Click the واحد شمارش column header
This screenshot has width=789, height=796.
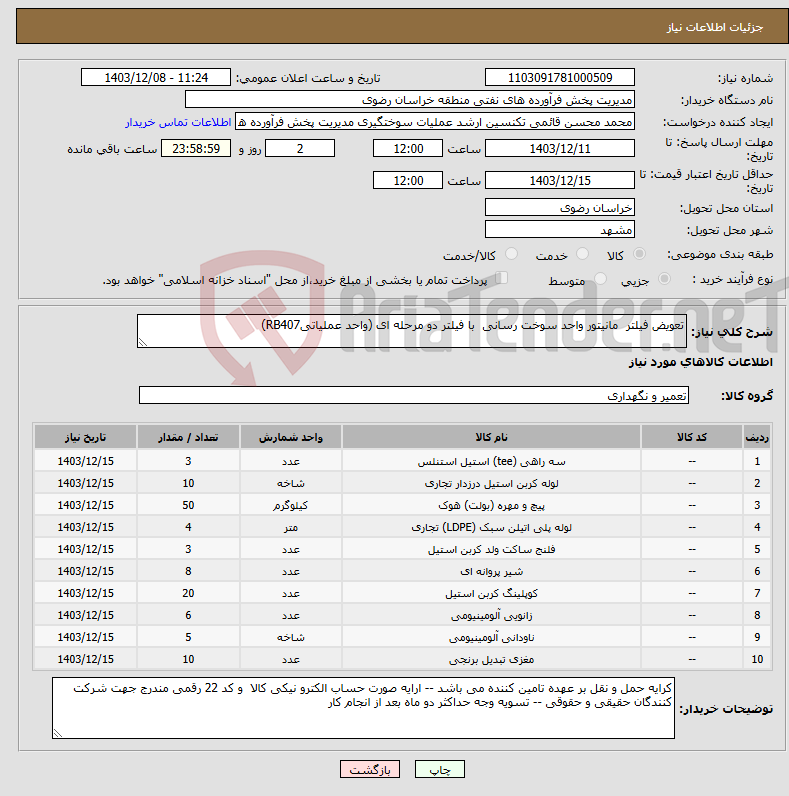pos(290,437)
